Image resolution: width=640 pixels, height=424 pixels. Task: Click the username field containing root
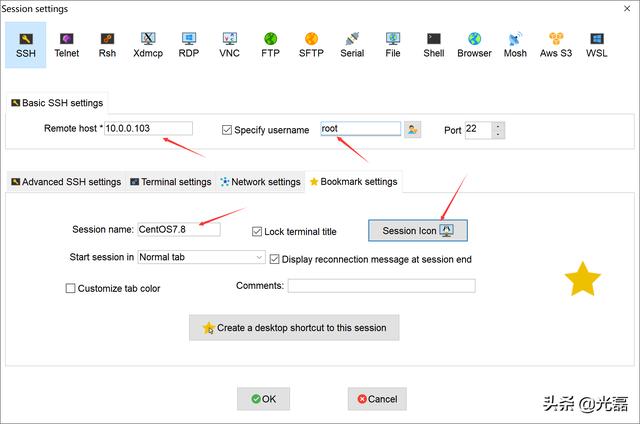360,129
